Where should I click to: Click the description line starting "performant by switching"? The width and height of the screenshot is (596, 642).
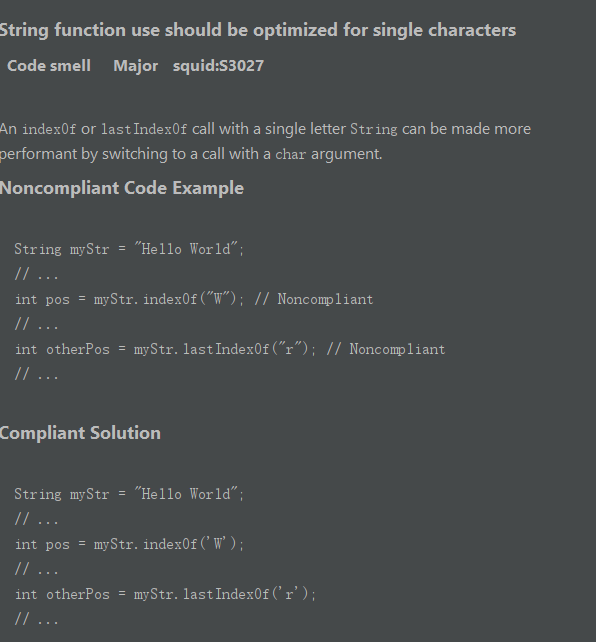coord(191,154)
